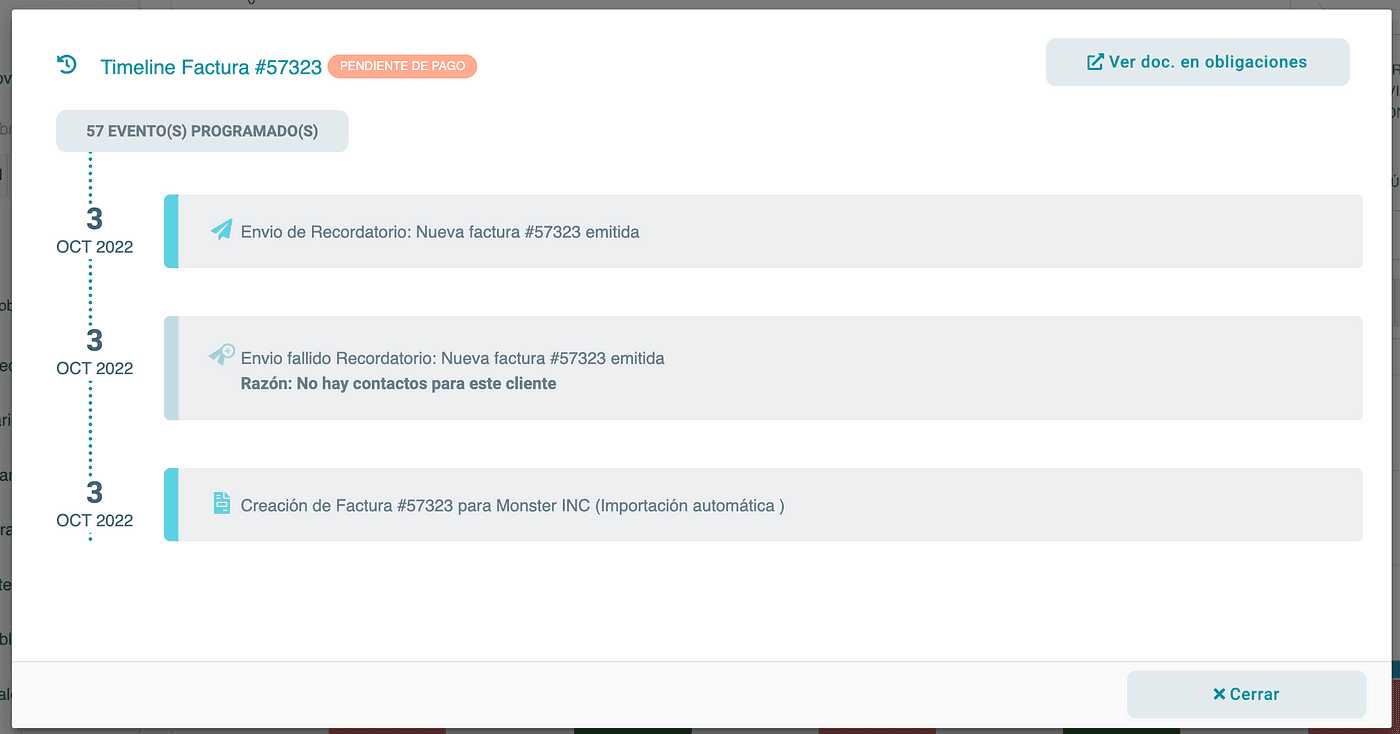Open the Creación de Factura #57323 event
Image resolution: width=1400 pixels, height=734 pixels.
point(763,505)
